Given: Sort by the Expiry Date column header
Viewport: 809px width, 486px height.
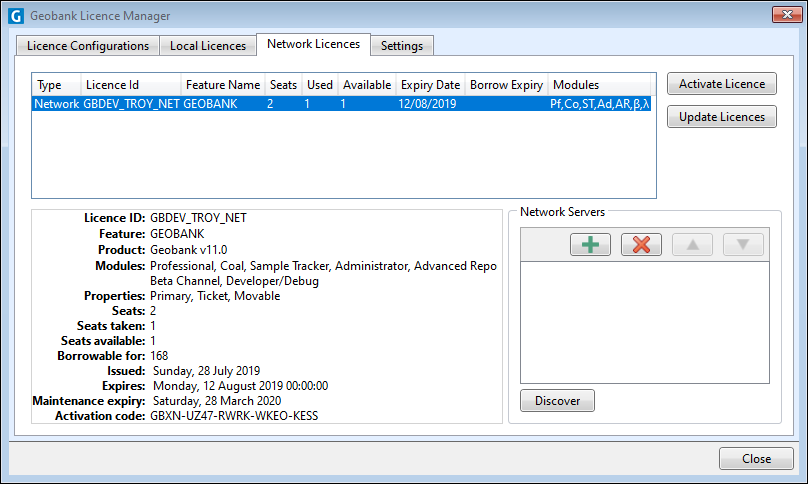Looking at the screenshot, I should click(x=430, y=85).
